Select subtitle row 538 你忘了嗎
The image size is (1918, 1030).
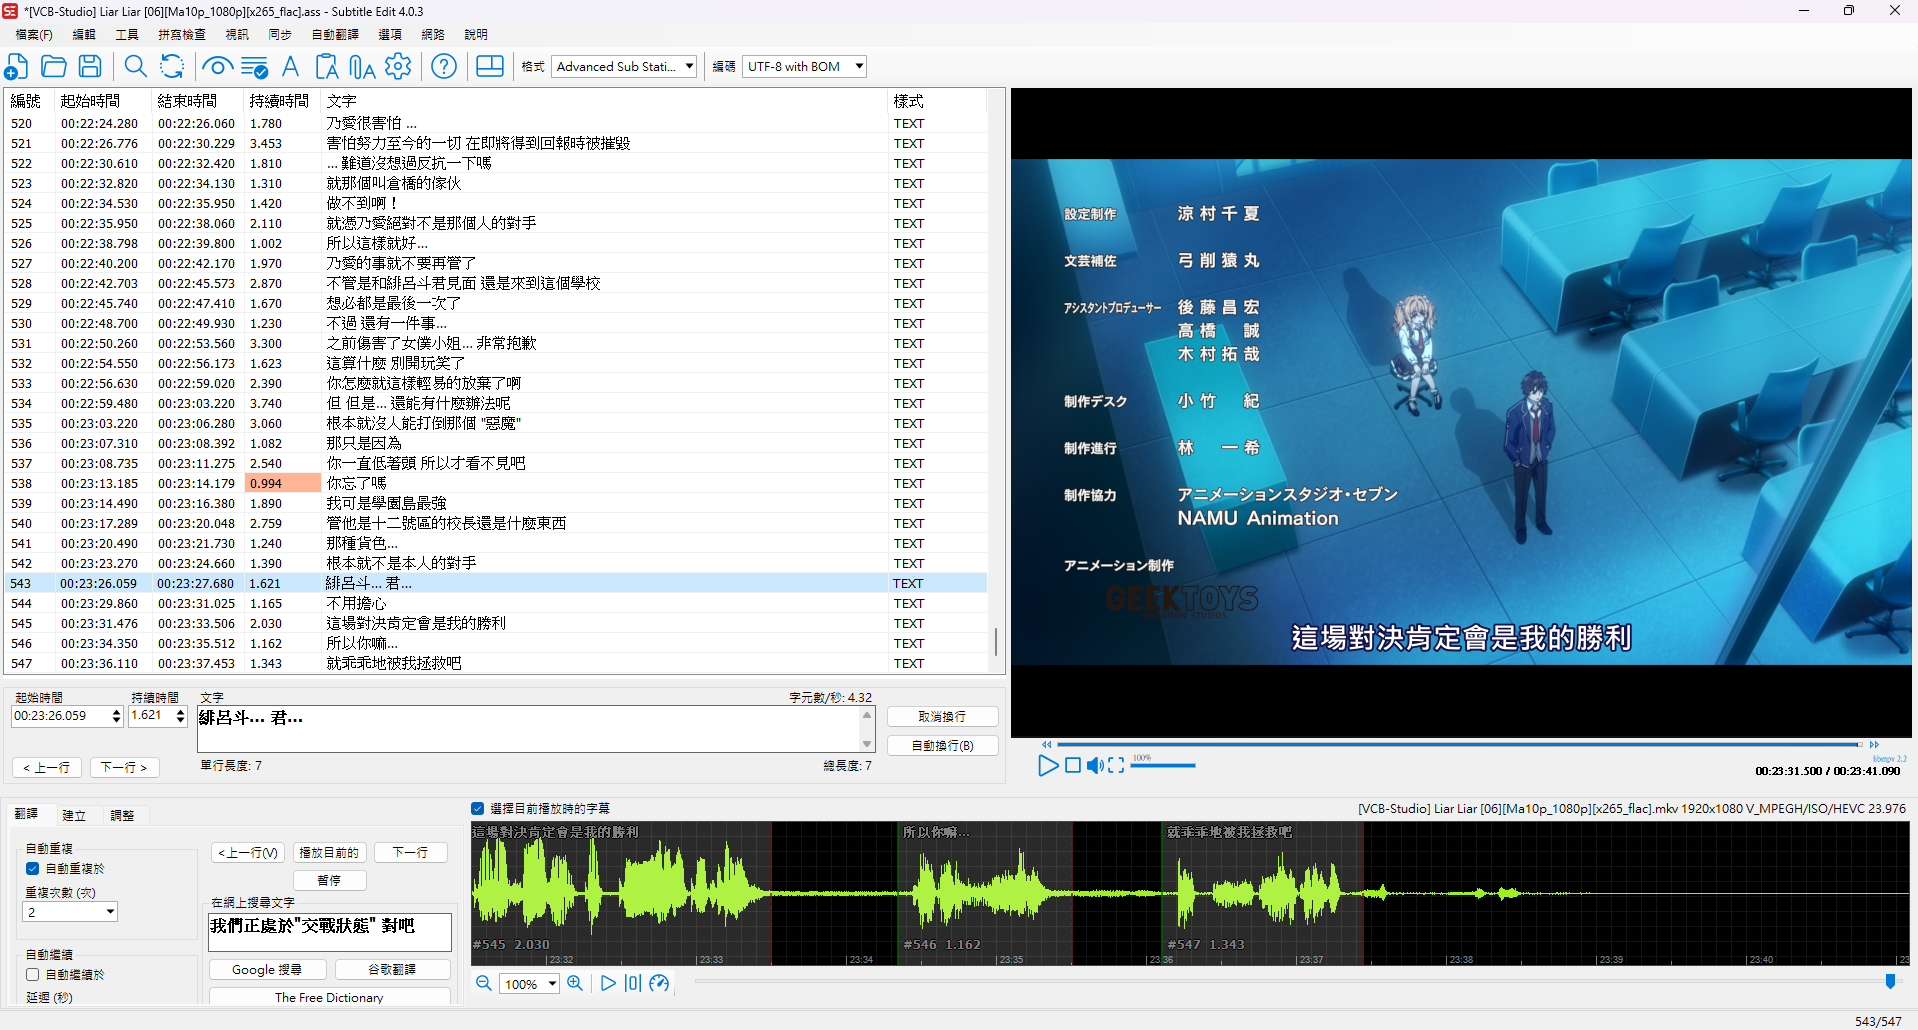[x=496, y=483]
